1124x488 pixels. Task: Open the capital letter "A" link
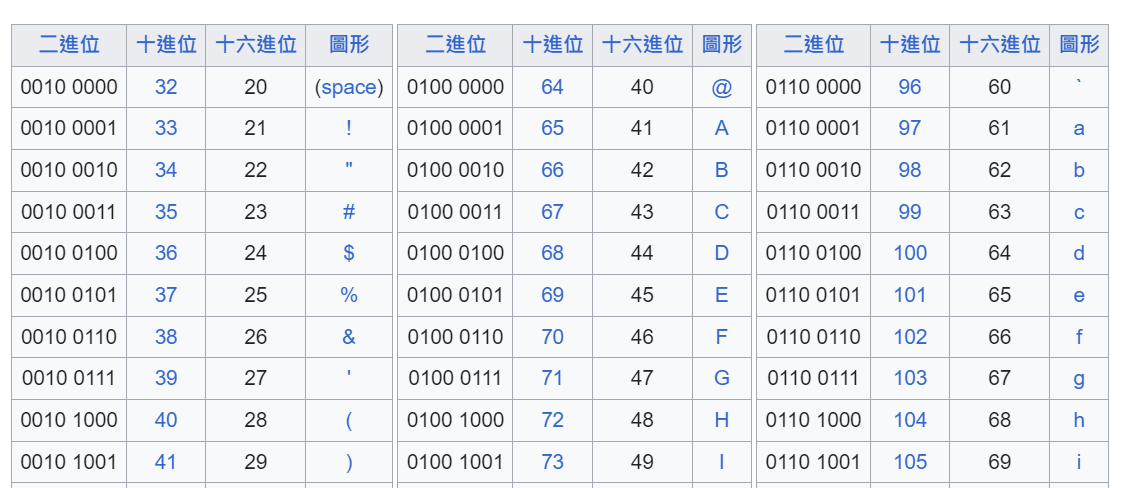click(722, 128)
